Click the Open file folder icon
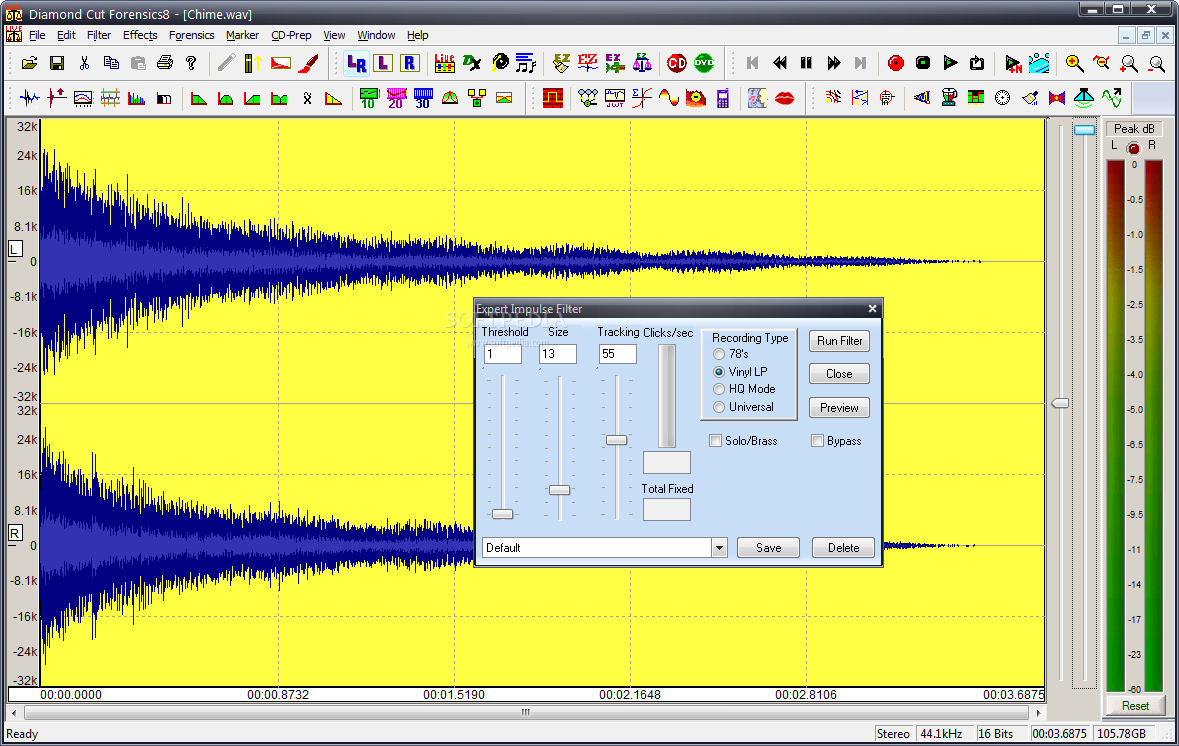The width and height of the screenshot is (1179, 746). click(29, 63)
